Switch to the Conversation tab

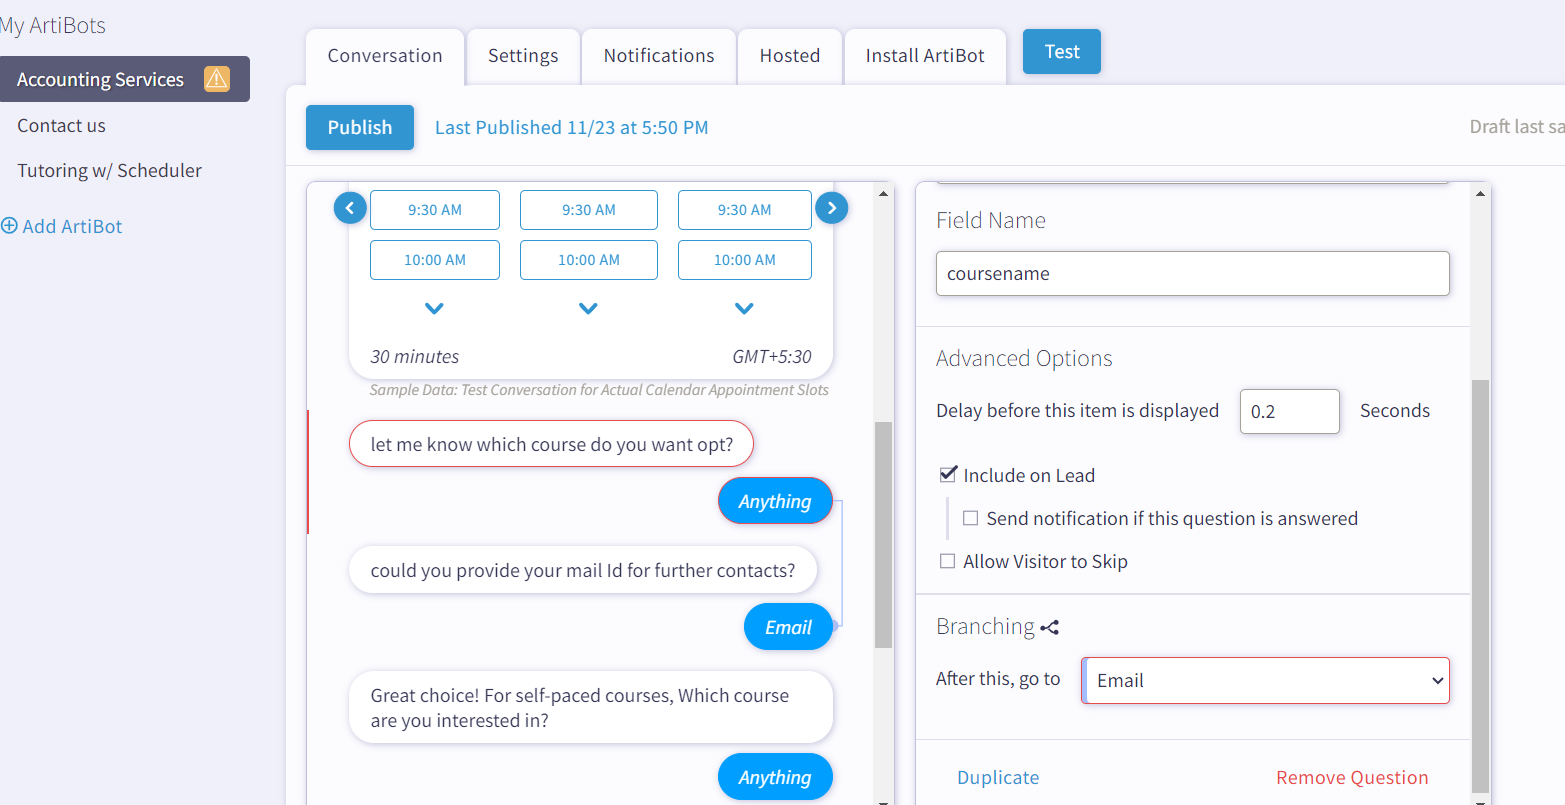click(x=385, y=56)
